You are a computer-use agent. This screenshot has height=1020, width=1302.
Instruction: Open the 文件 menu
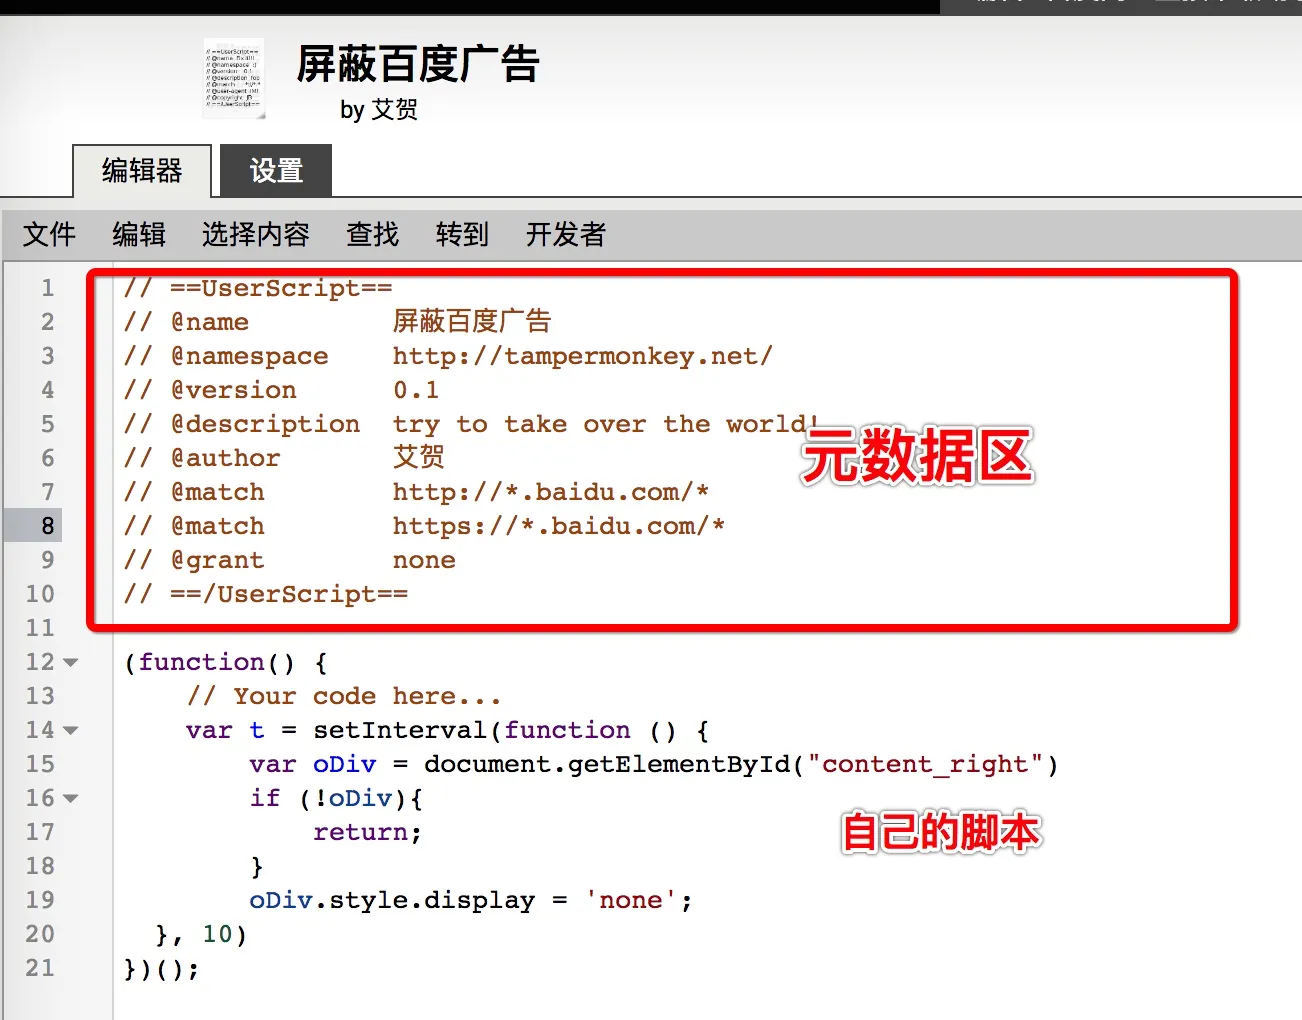pyautogui.click(x=49, y=235)
